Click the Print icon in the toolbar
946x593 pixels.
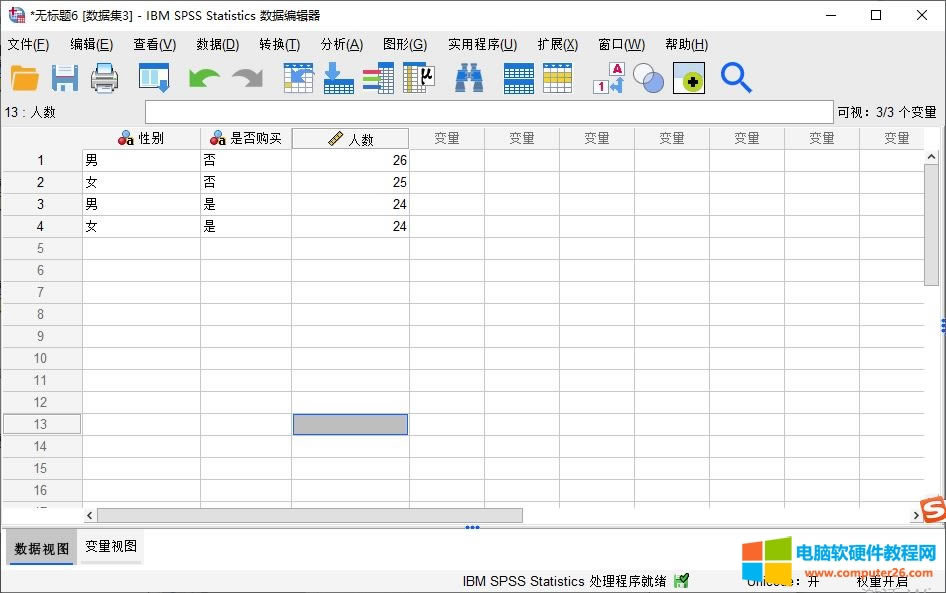pos(105,78)
